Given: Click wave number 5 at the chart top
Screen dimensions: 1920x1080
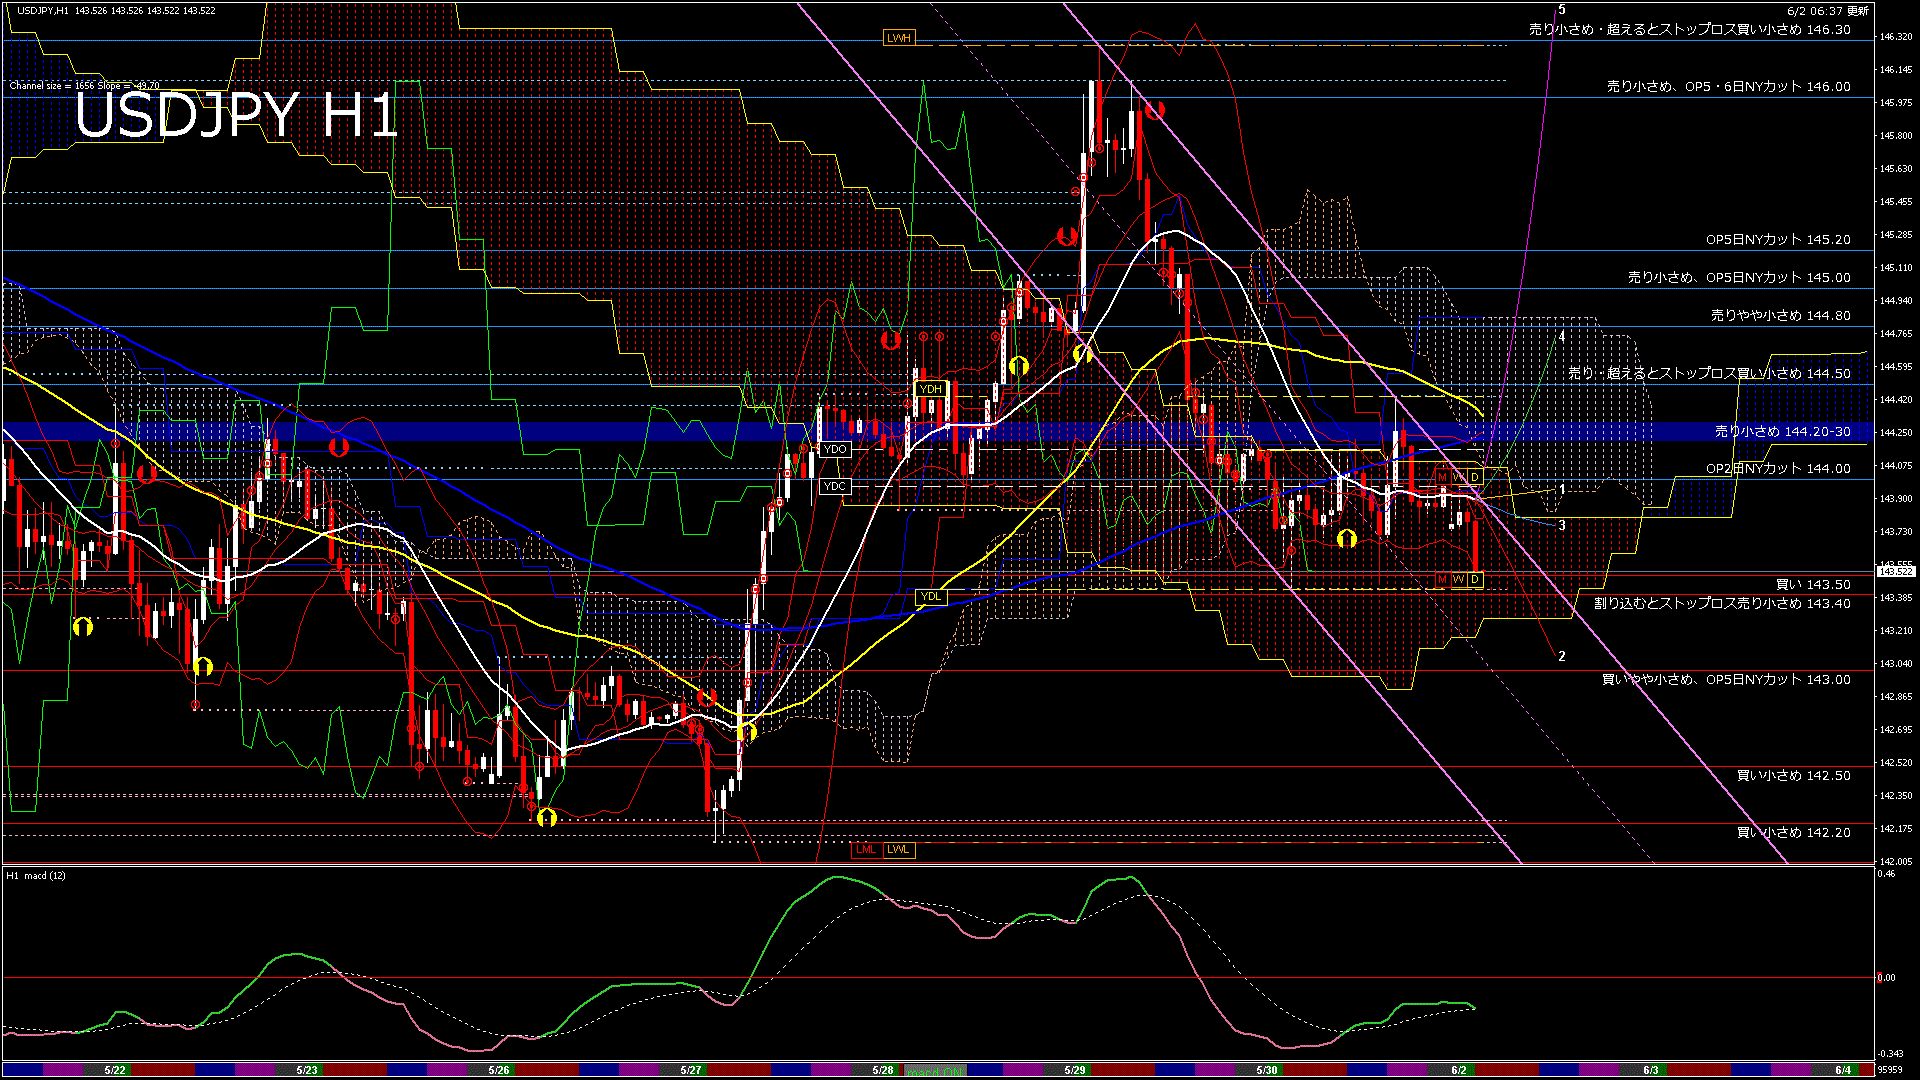Looking at the screenshot, I should (x=1562, y=10).
